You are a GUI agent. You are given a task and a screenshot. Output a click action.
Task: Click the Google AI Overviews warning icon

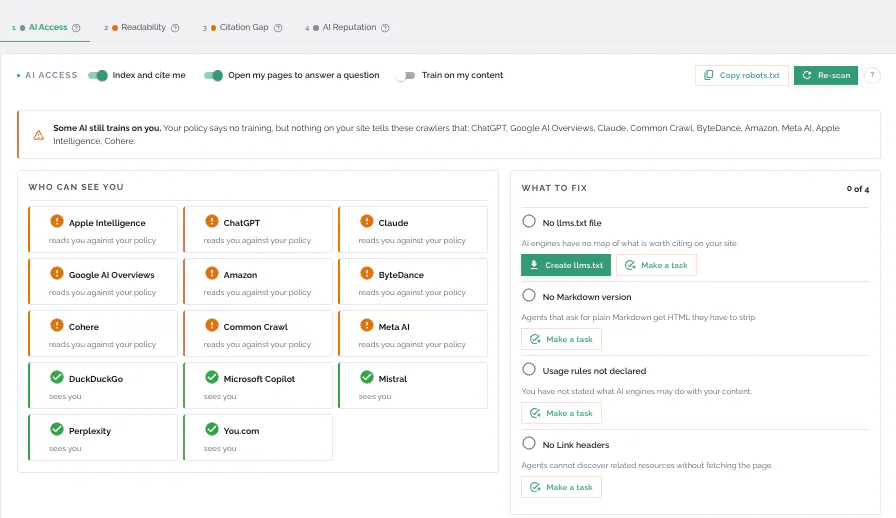coord(57,273)
